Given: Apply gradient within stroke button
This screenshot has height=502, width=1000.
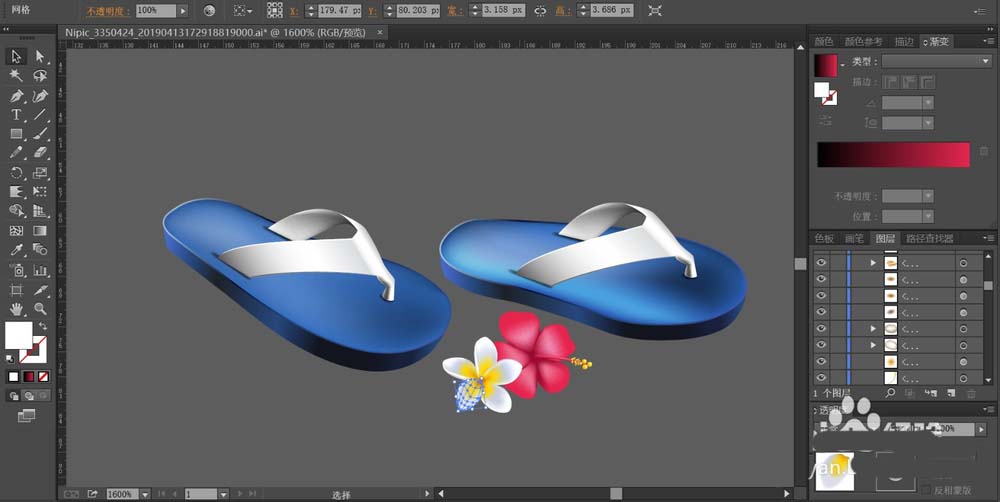Looking at the screenshot, I should [890, 82].
